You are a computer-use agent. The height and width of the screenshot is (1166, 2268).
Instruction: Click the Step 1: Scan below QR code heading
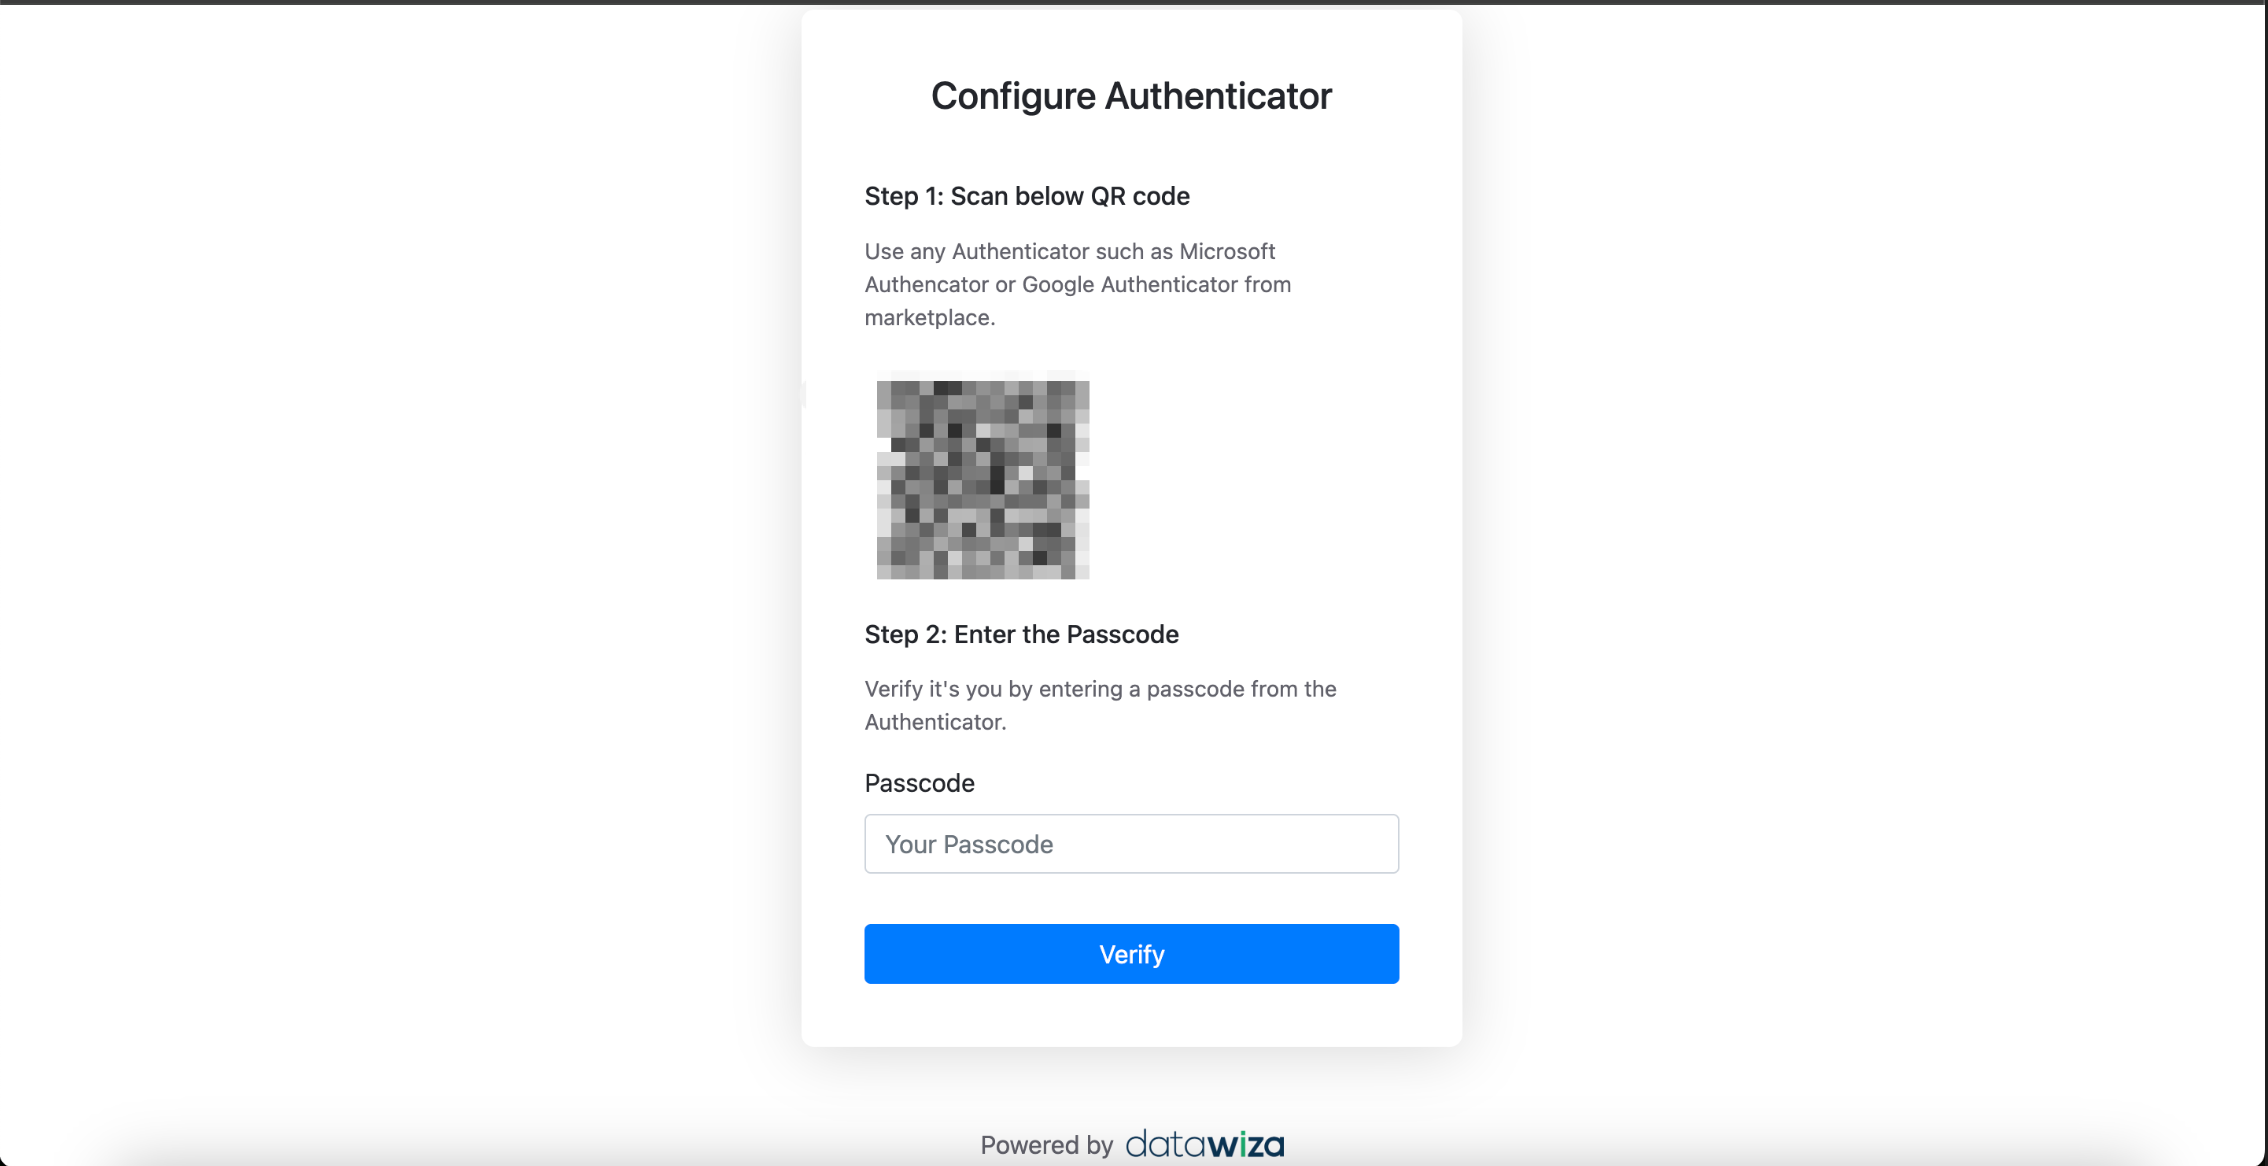1027,196
